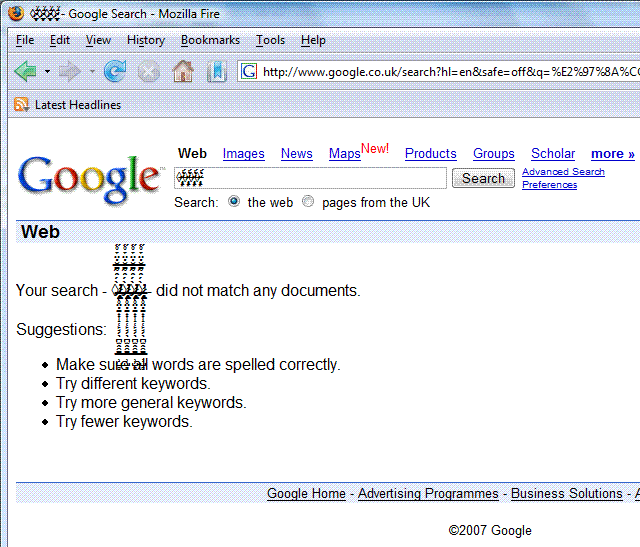Viewport: 640px width, 547px height.
Task: Open the Back history dropdown arrow
Action: pyautogui.click(x=47, y=72)
